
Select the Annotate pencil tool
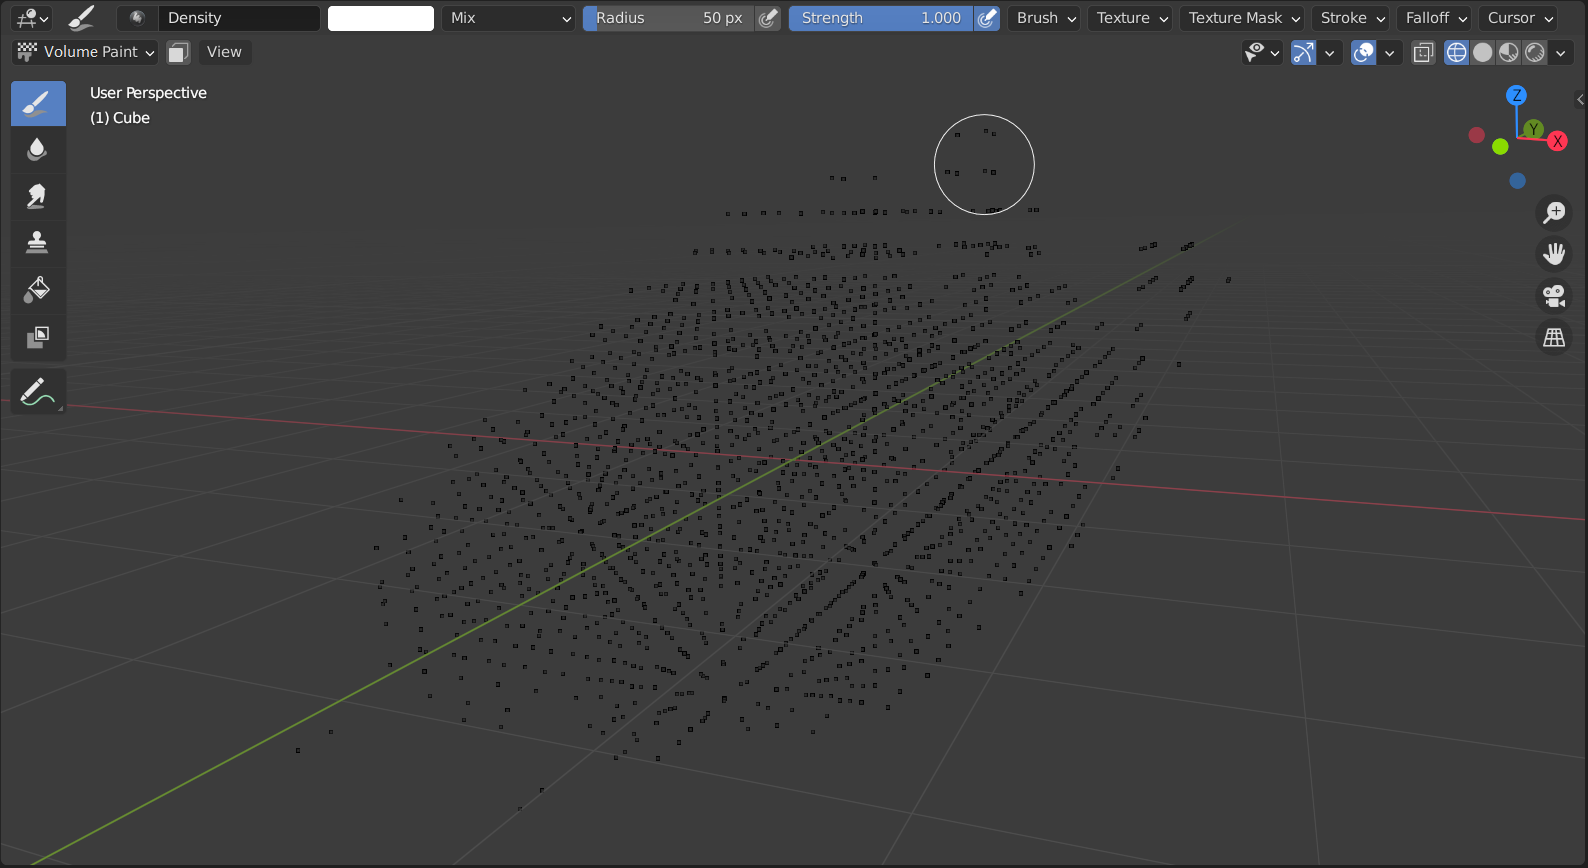[38, 391]
